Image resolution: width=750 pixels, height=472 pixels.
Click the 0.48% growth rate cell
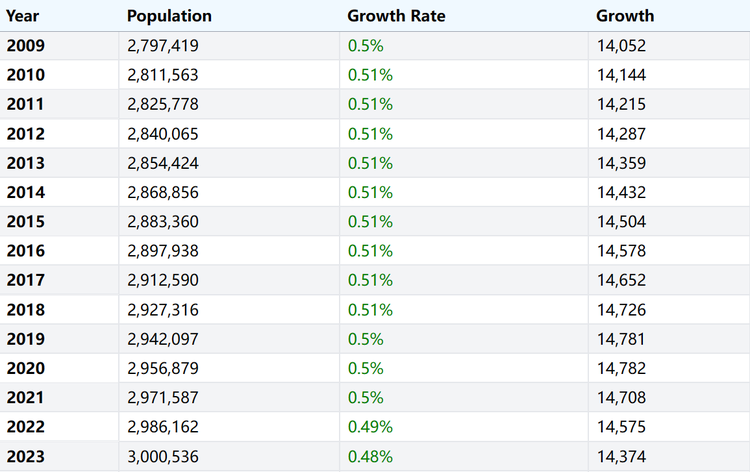pos(370,456)
